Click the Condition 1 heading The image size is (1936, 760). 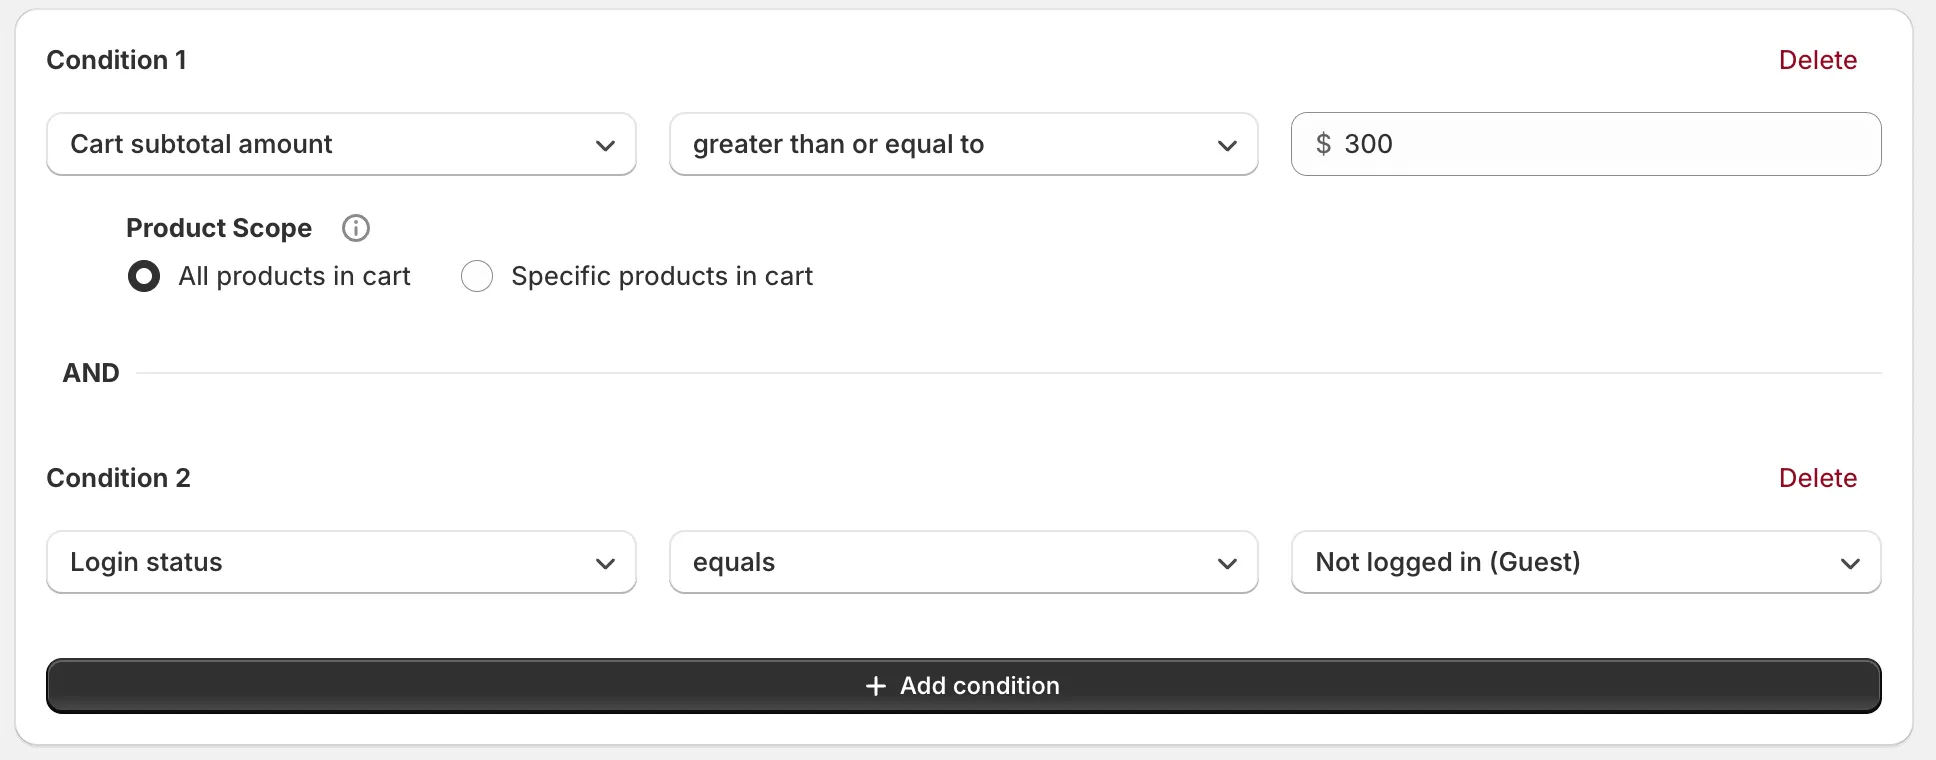pos(116,60)
